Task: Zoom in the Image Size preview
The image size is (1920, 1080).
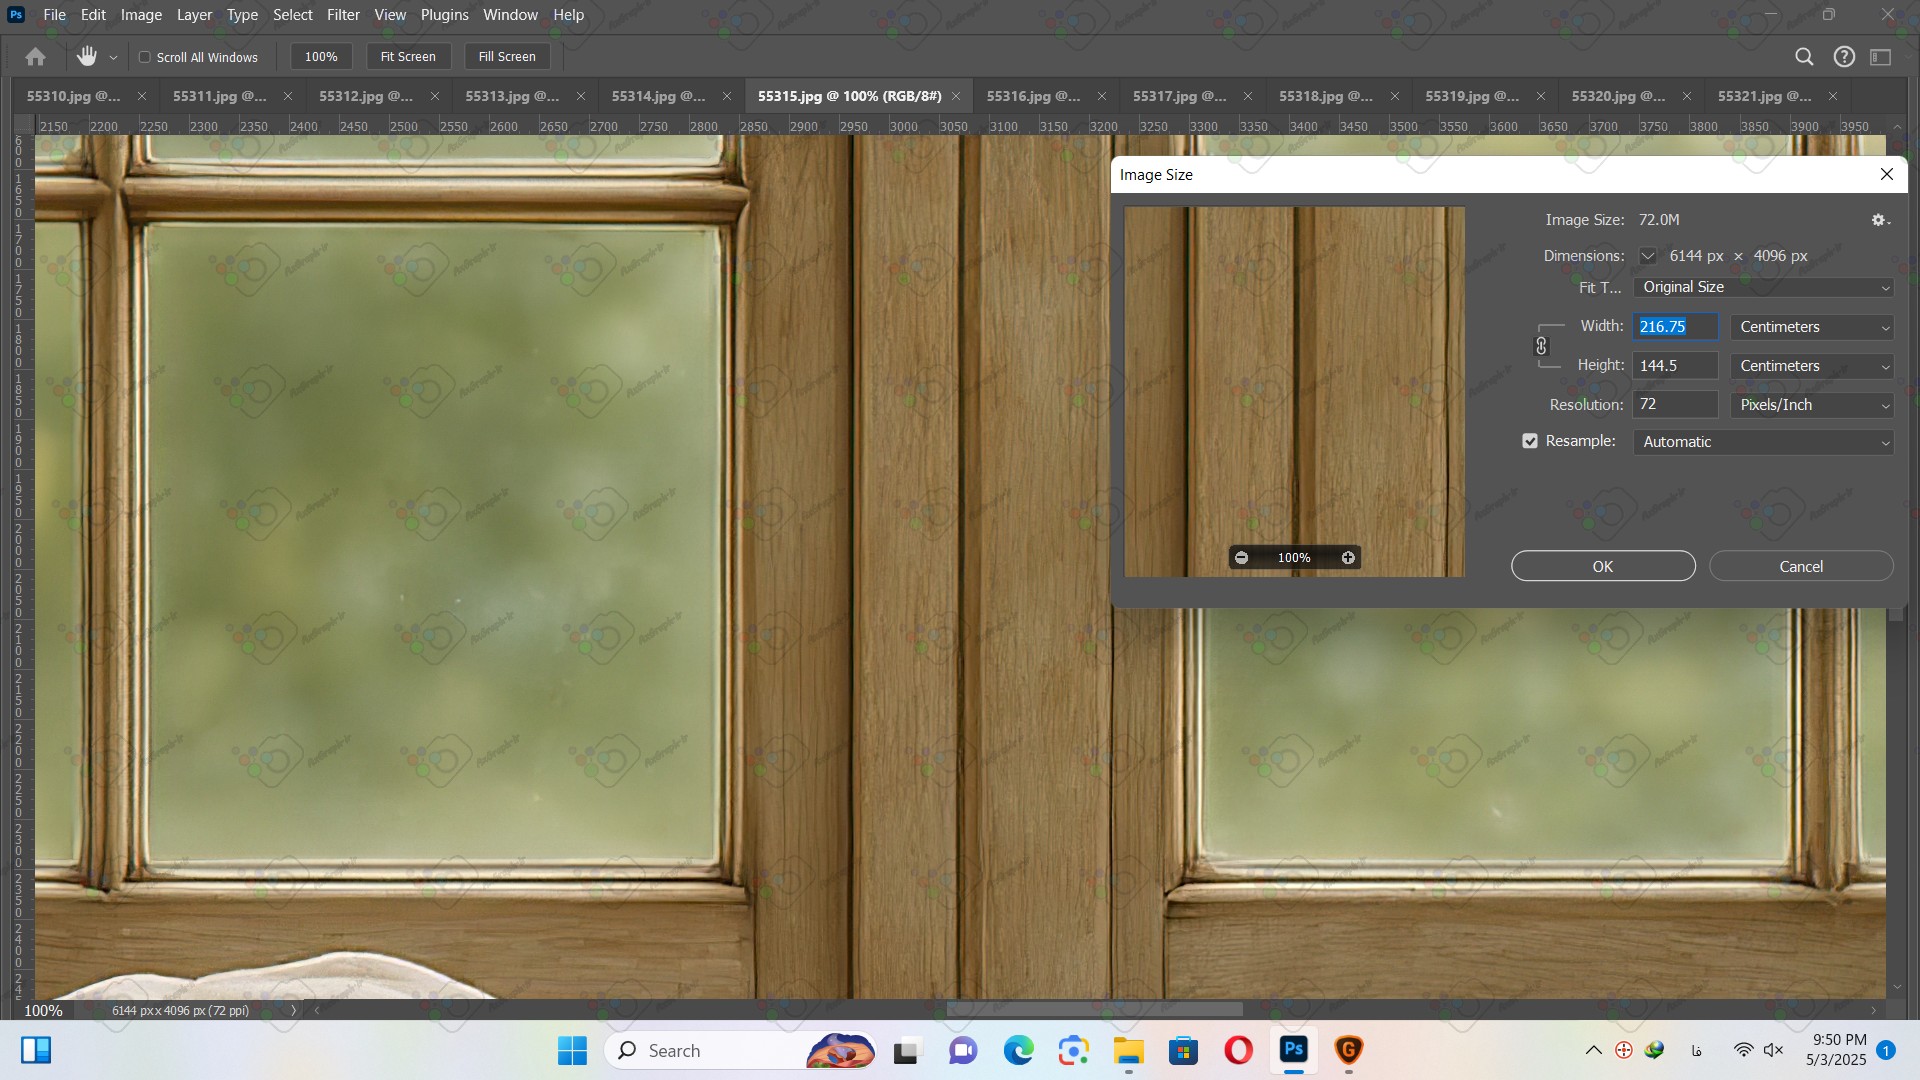Action: (x=1348, y=558)
